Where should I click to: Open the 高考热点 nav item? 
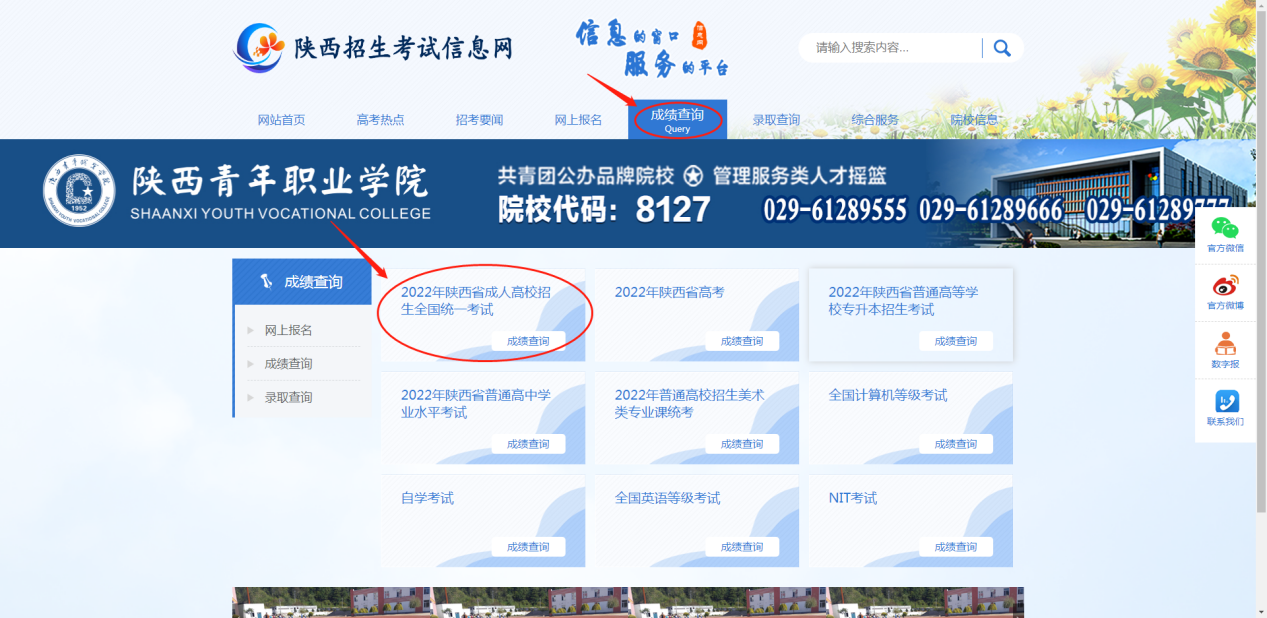click(x=380, y=120)
